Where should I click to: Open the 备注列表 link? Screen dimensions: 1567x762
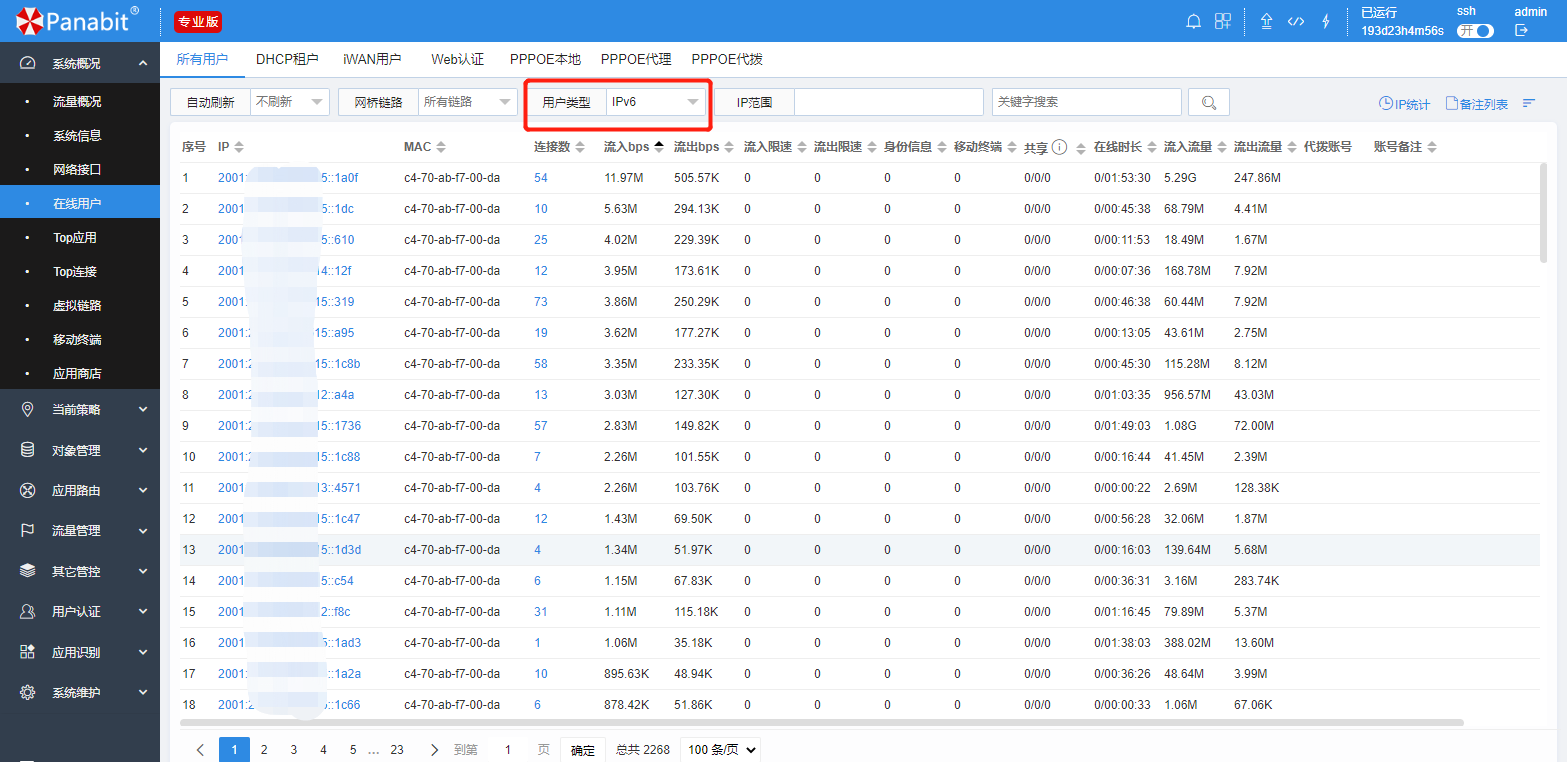tap(1477, 104)
